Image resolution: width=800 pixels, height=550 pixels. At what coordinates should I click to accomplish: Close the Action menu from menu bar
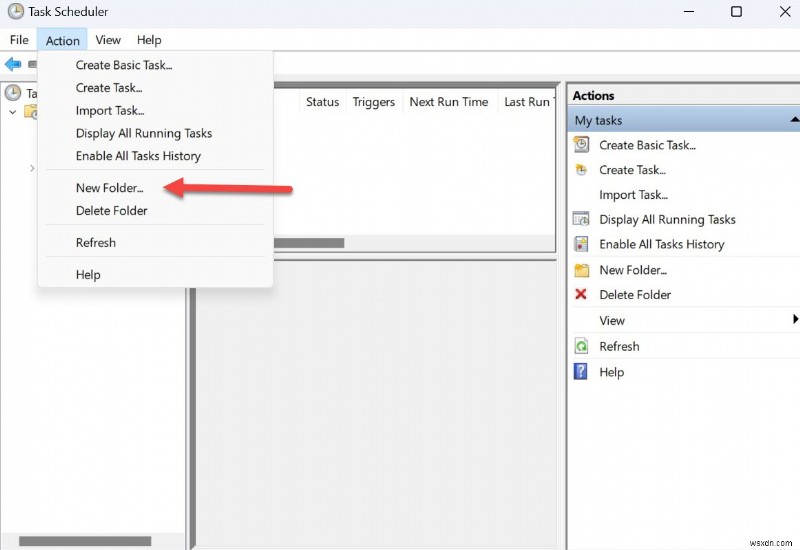coord(63,40)
